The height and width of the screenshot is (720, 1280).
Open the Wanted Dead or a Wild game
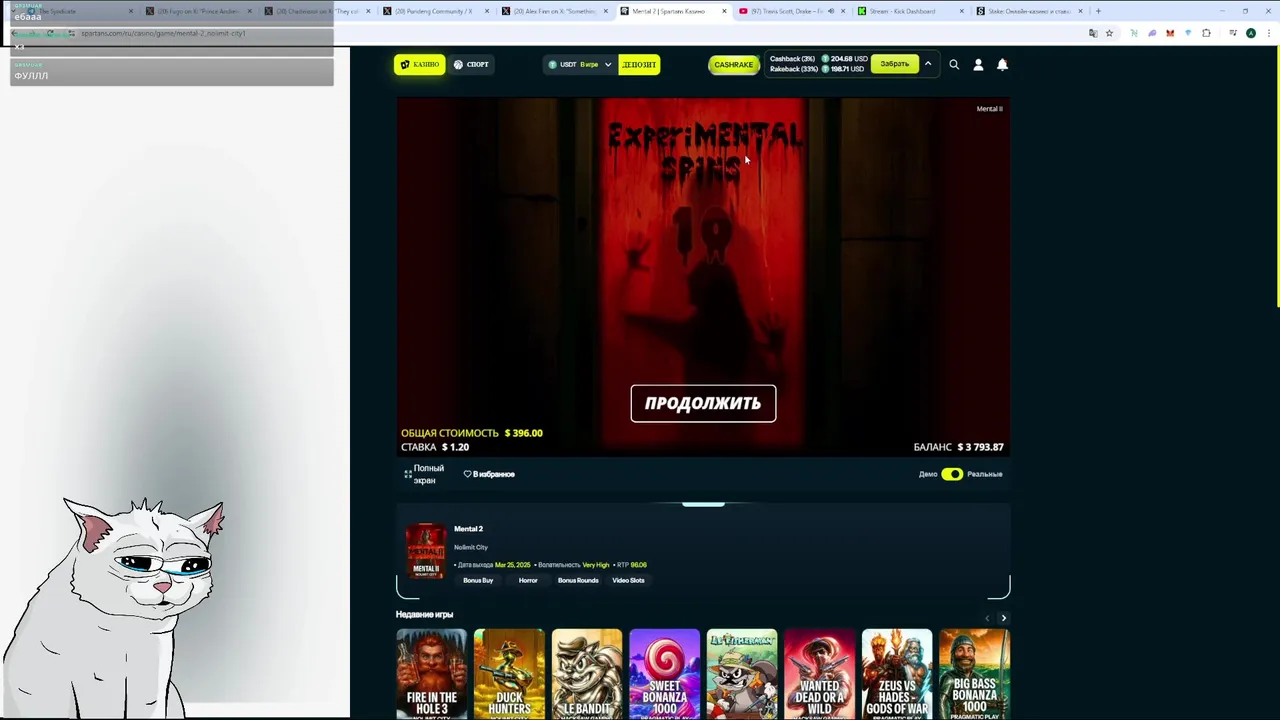pyautogui.click(x=819, y=674)
